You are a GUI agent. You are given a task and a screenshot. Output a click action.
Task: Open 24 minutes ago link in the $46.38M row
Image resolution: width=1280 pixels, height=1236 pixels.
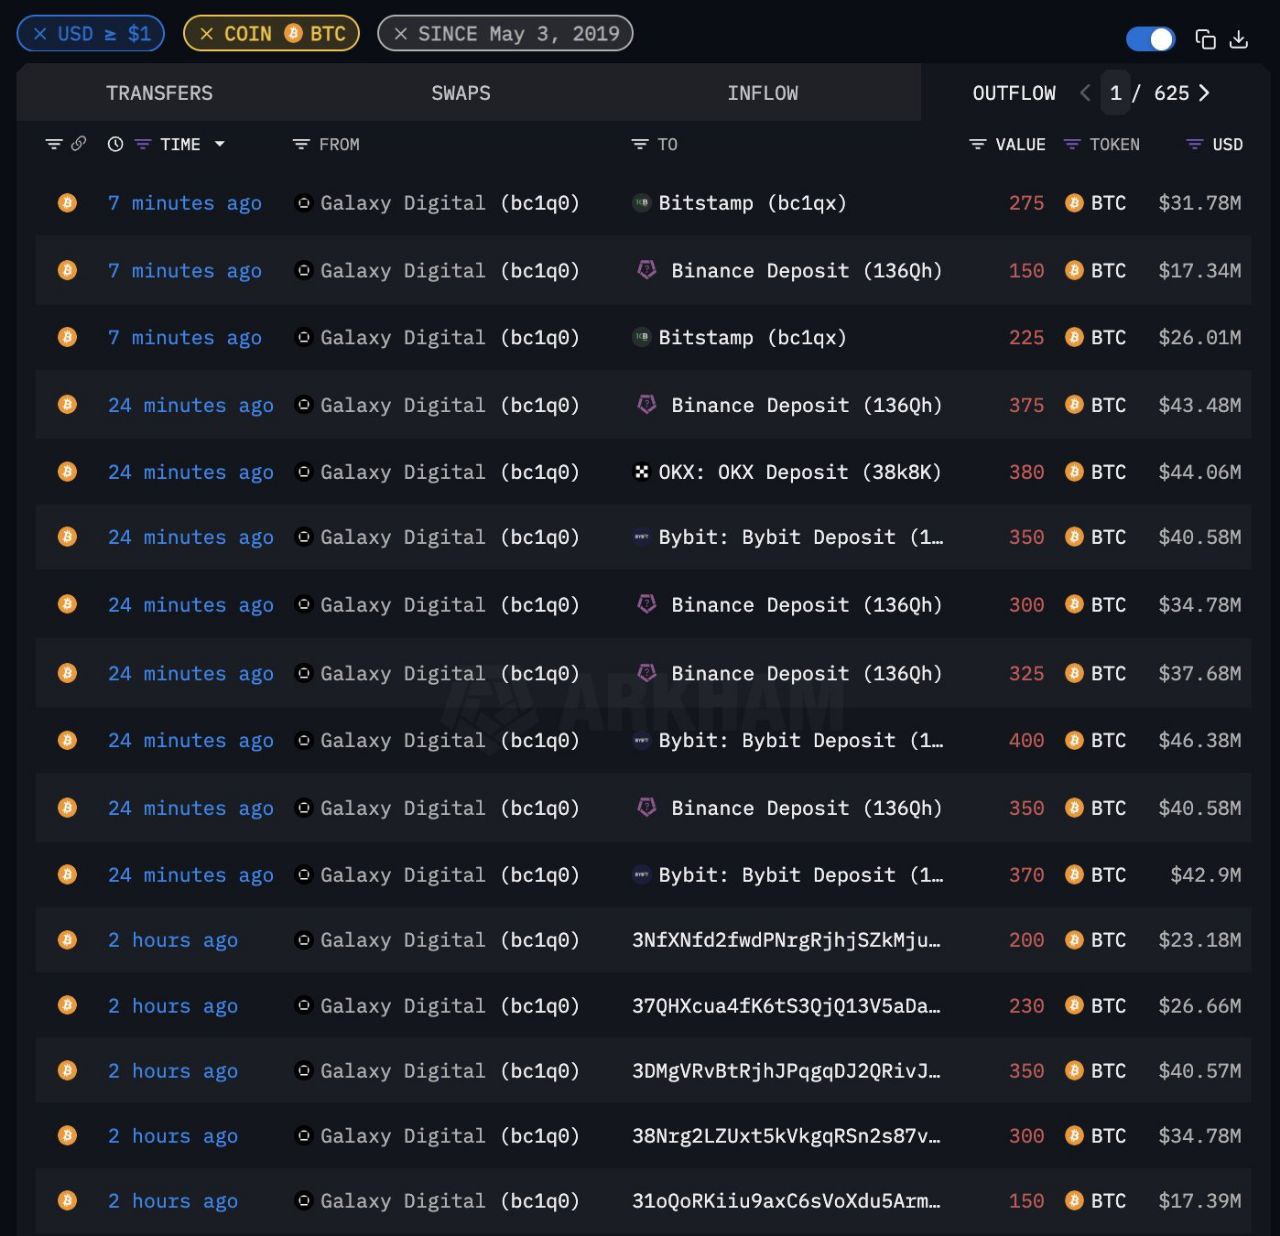(x=190, y=740)
